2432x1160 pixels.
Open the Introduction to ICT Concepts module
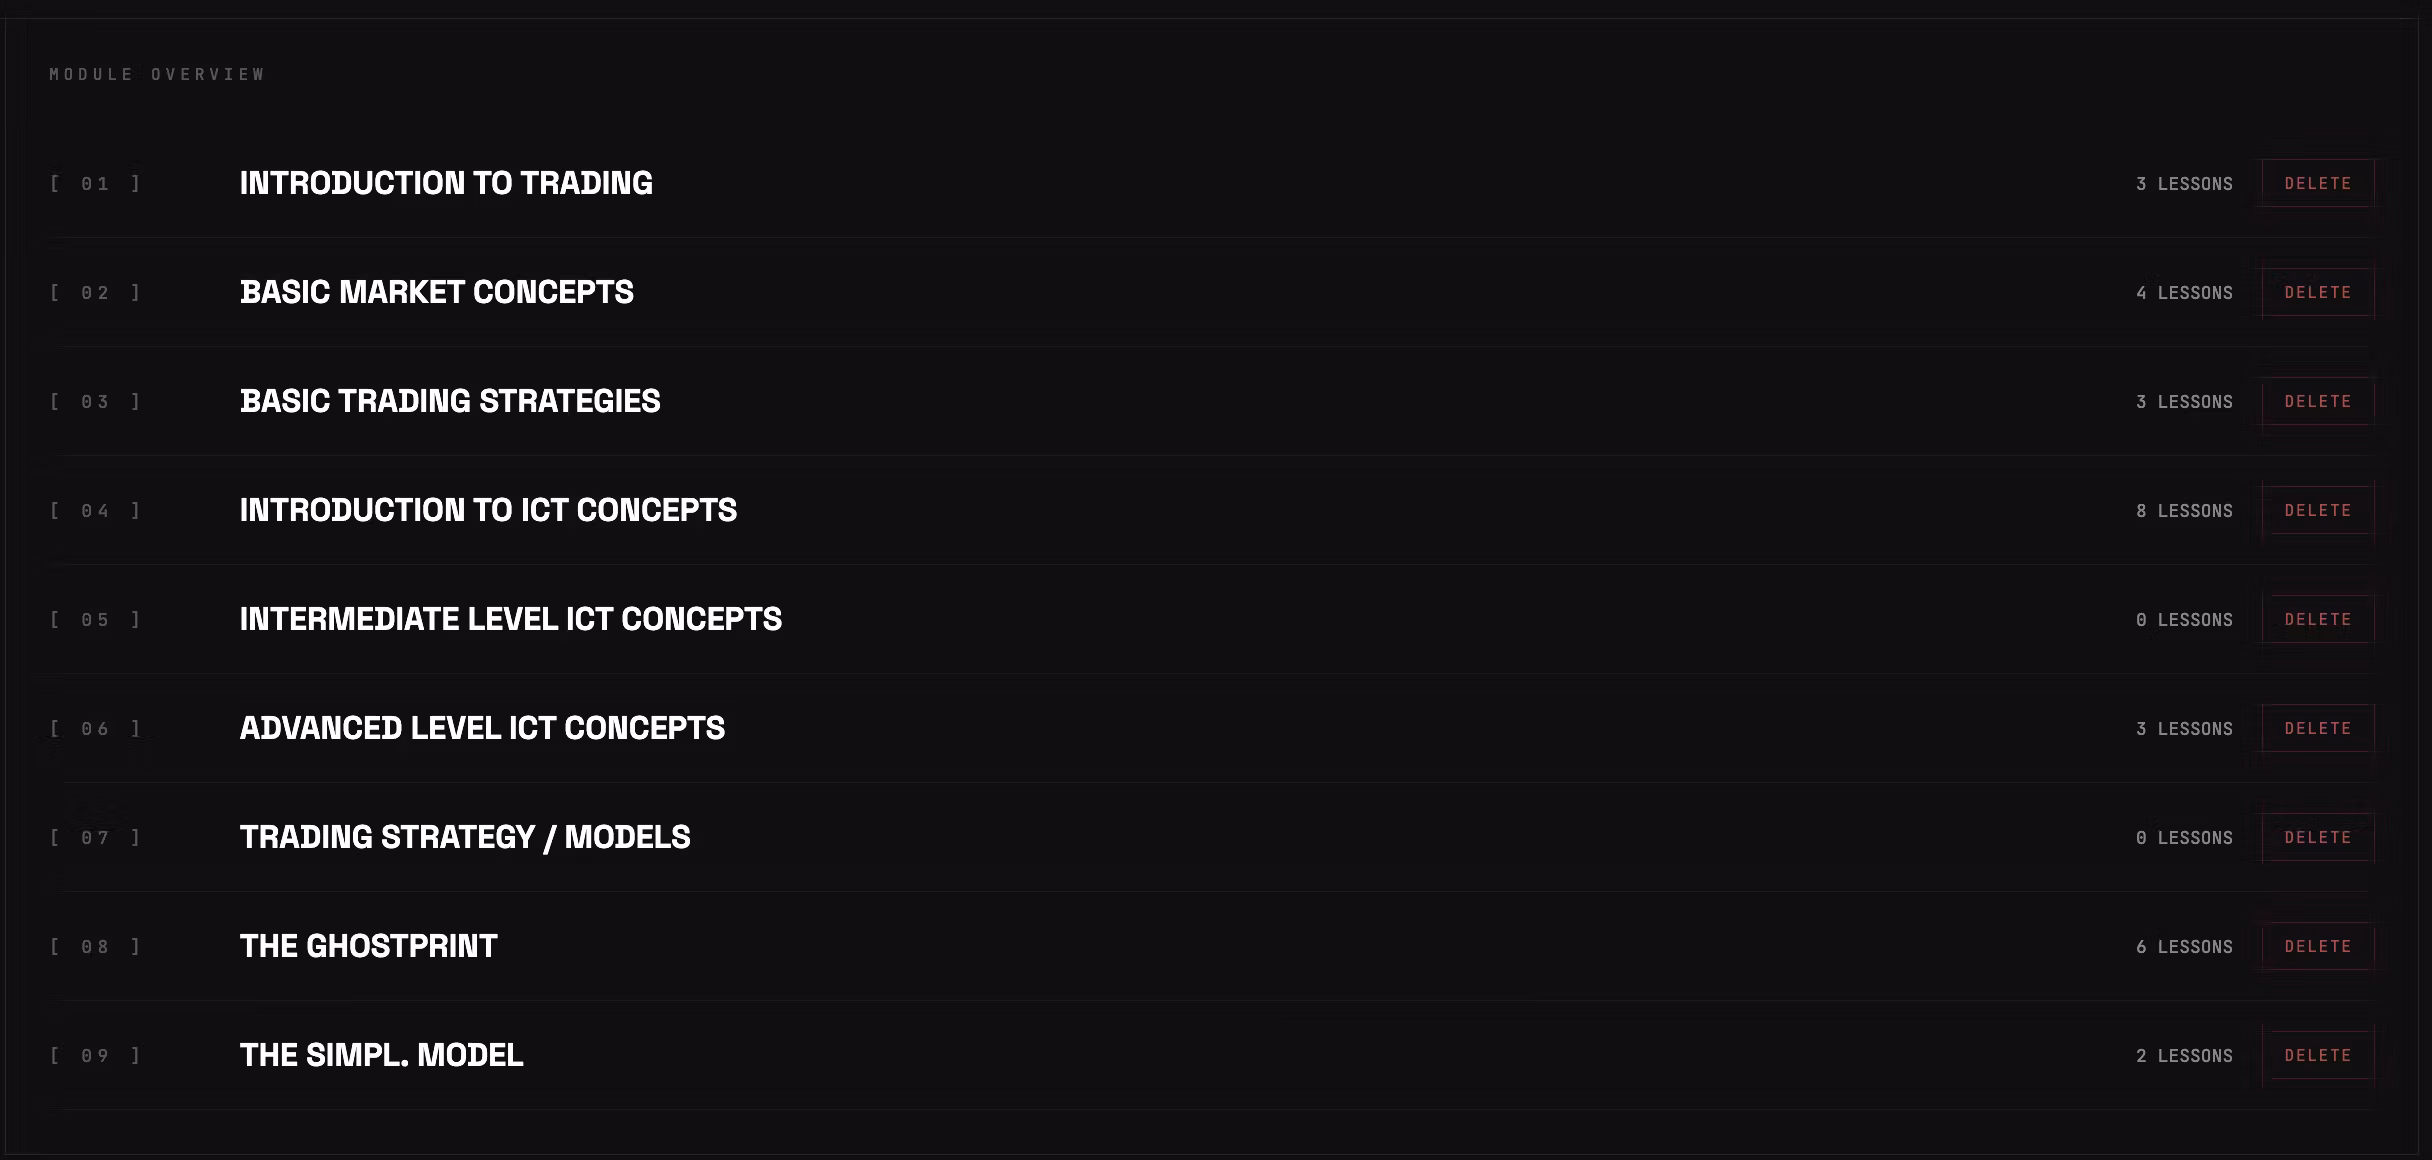point(488,510)
